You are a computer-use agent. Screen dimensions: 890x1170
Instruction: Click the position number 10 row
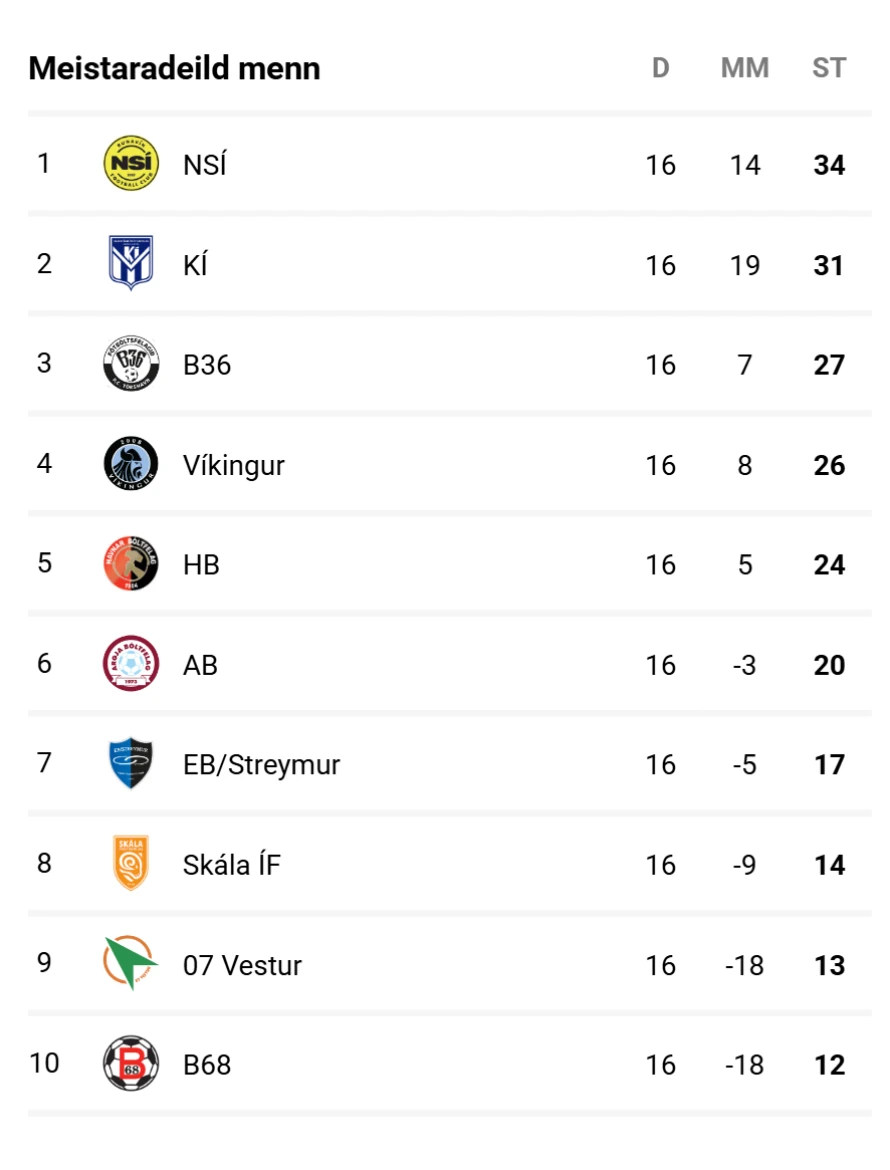pyautogui.click(x=449, y=1063)
